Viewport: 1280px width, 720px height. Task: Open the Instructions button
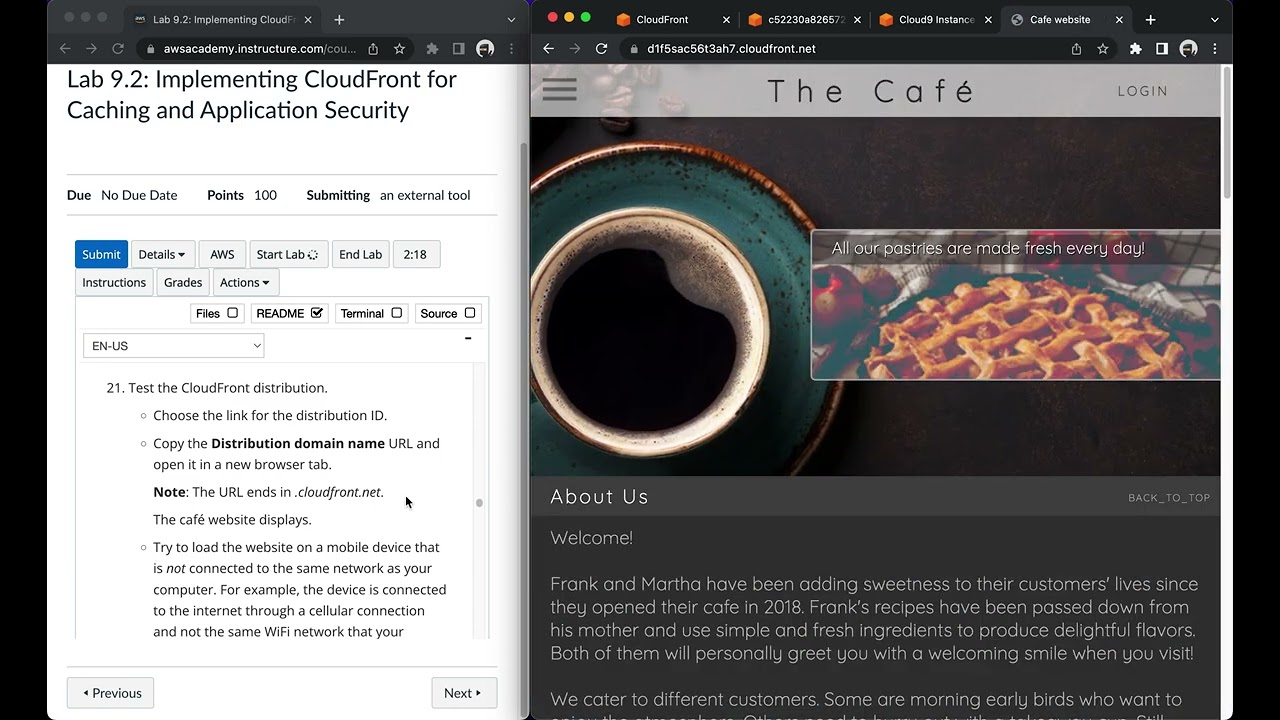point(114,282)
